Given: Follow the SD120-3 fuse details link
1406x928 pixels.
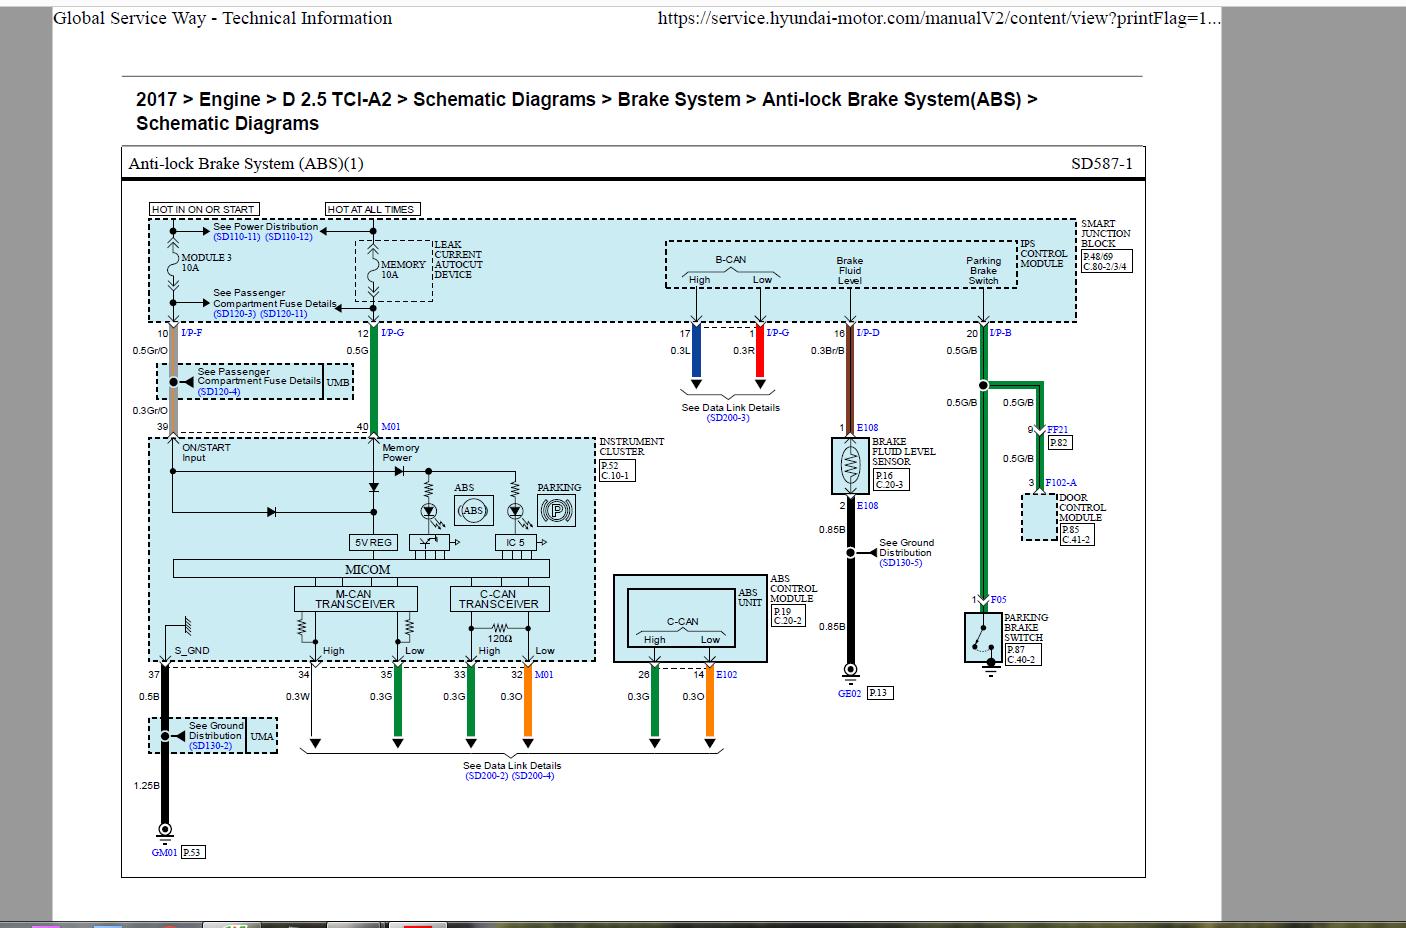Looking at the screenshot, I should click(x=234, y=314).
